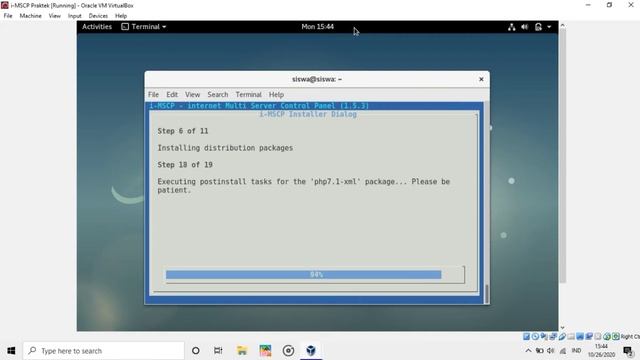Open the VirtualBox Devices menu
640x360 pixels.
pos(98,16)
